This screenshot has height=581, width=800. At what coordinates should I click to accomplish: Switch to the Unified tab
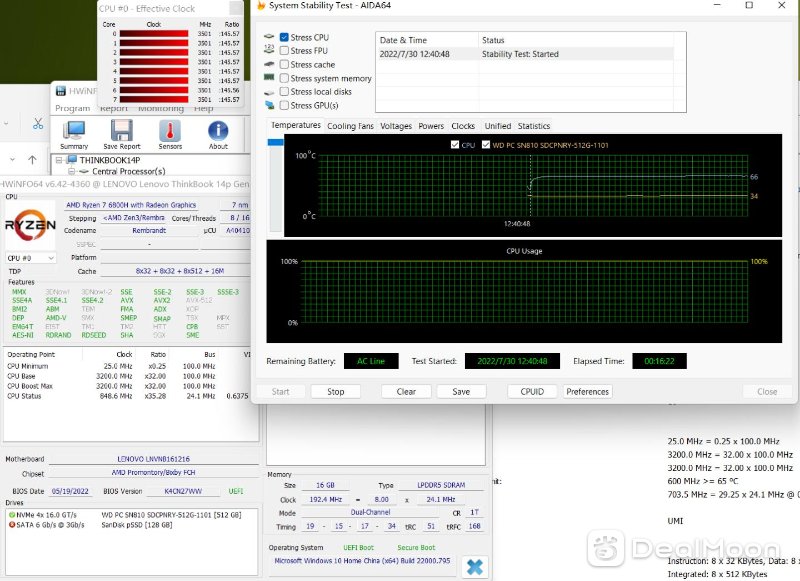tap(497, 126)
